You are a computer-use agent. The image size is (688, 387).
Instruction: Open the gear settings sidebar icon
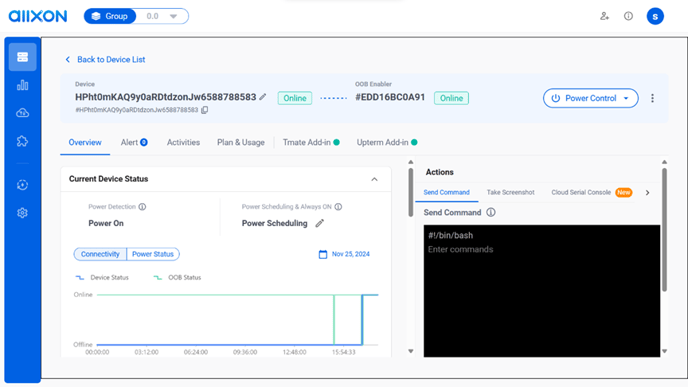[x=22, y=213]
